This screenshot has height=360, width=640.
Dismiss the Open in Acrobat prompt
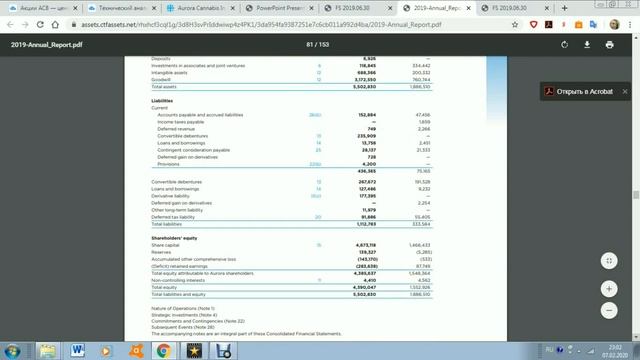click(625, 91)
